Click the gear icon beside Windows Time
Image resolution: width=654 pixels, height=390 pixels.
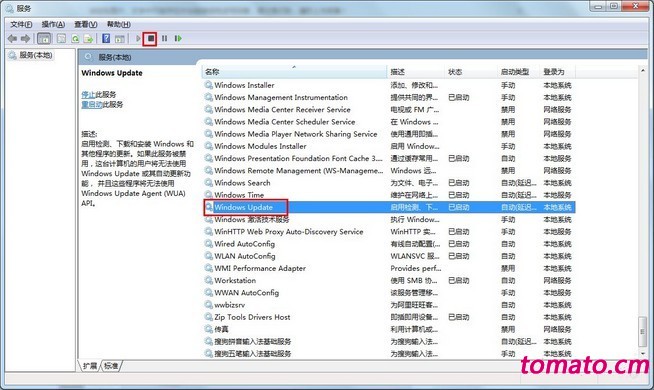click(x=208, y=195)
